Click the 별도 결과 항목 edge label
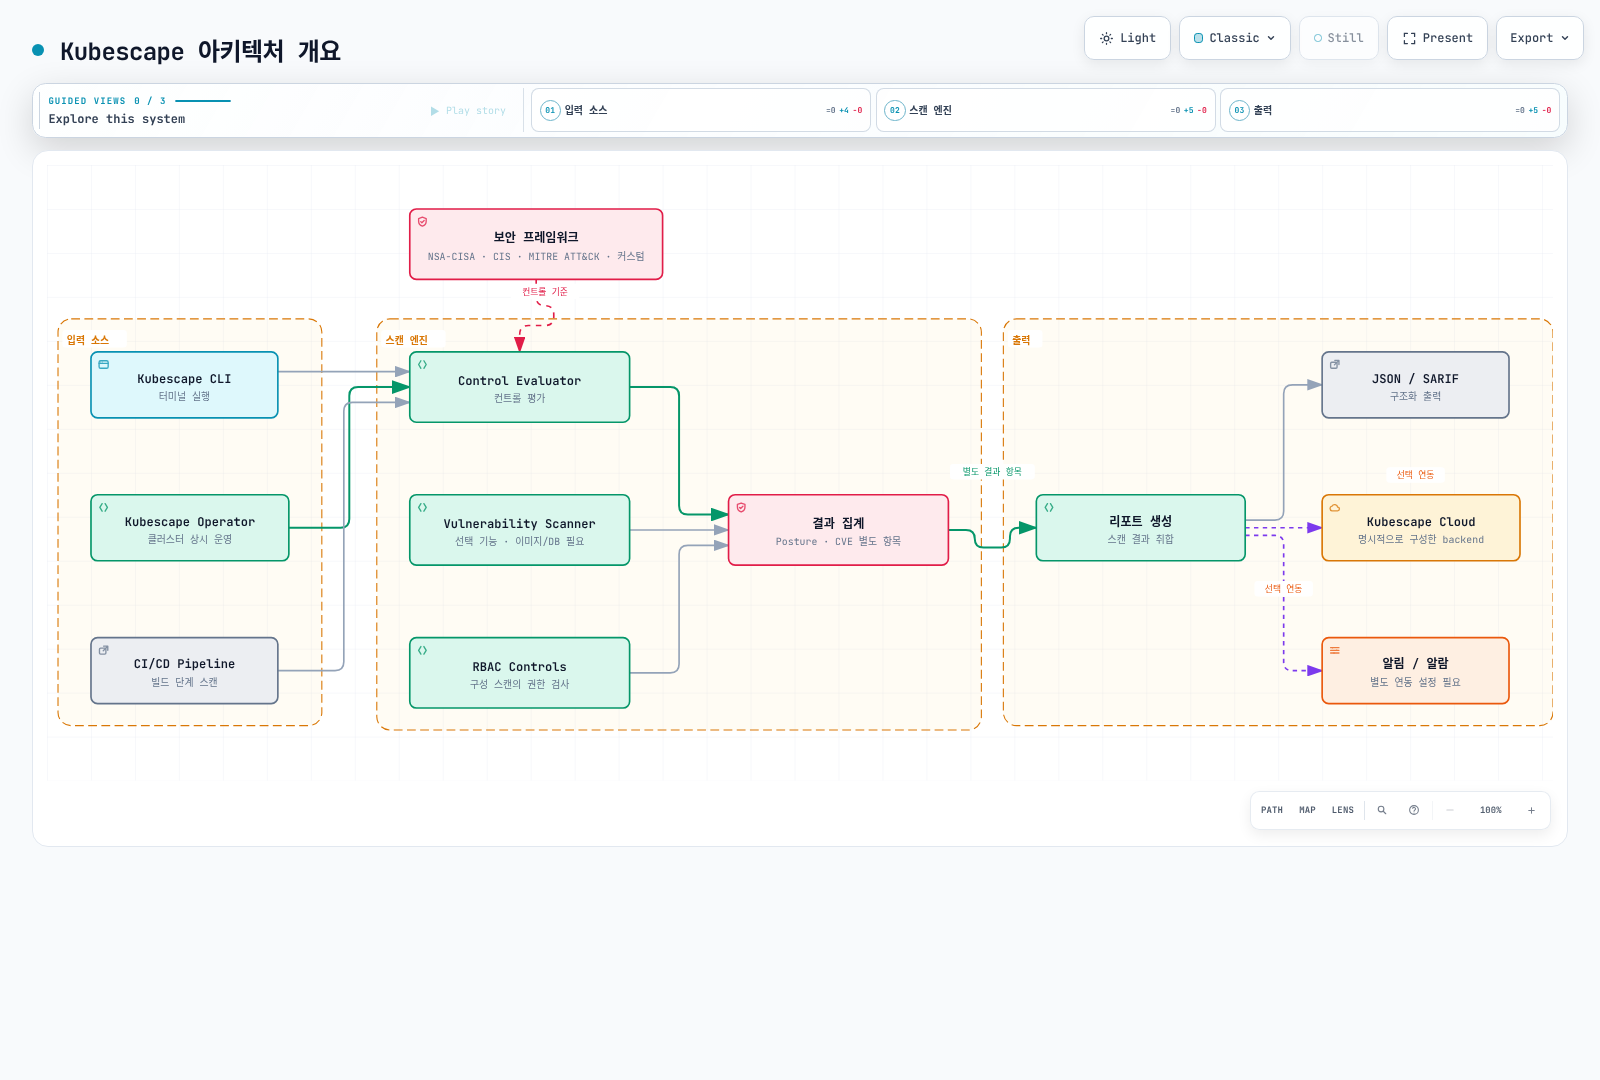The width and height of the screenshot is (1600, 1080). tap(992, 472)
